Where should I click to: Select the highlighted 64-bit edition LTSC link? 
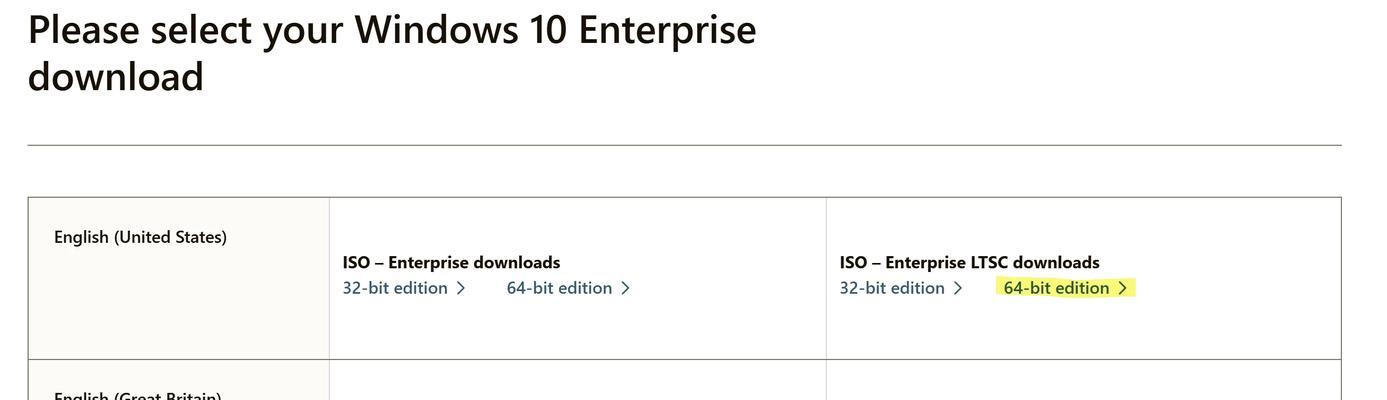click(1065, 288)
